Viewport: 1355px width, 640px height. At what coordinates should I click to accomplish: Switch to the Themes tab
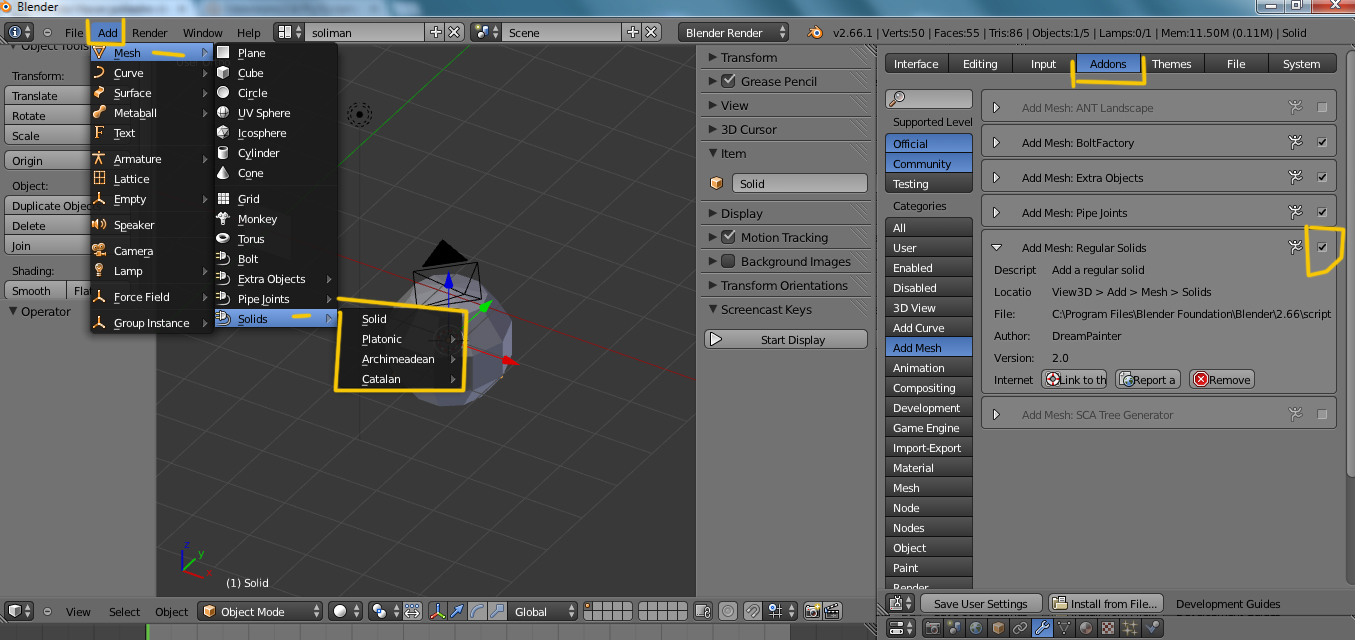point(1171,64)
